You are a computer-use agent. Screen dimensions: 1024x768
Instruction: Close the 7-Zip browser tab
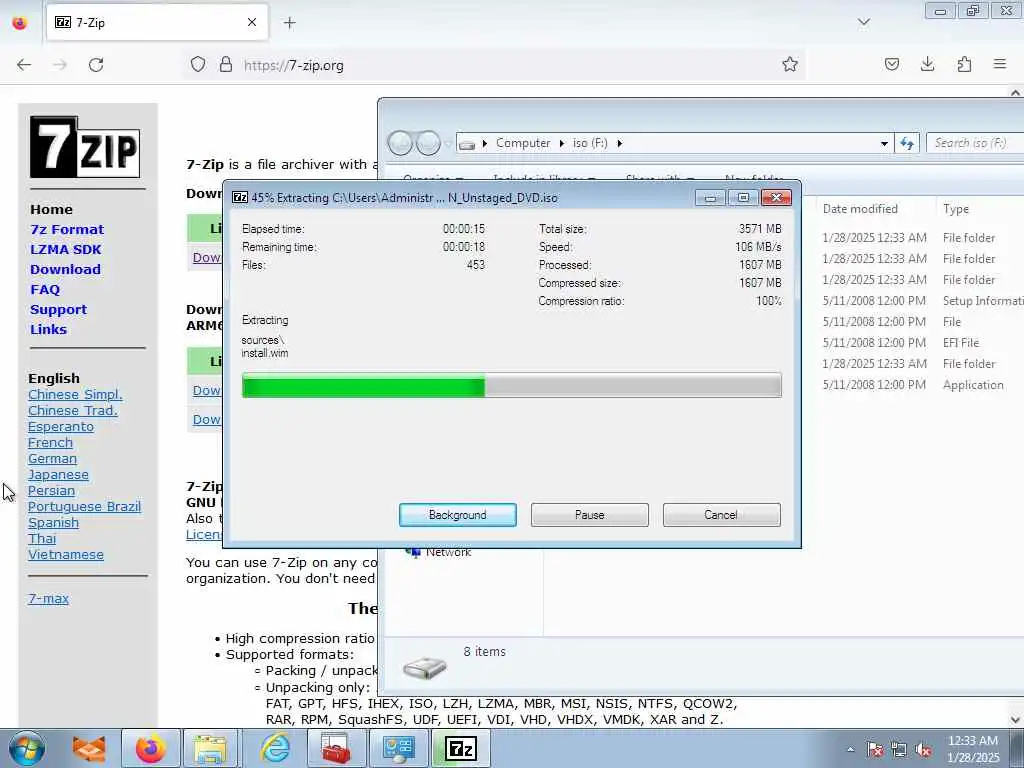tap(251, 22)
